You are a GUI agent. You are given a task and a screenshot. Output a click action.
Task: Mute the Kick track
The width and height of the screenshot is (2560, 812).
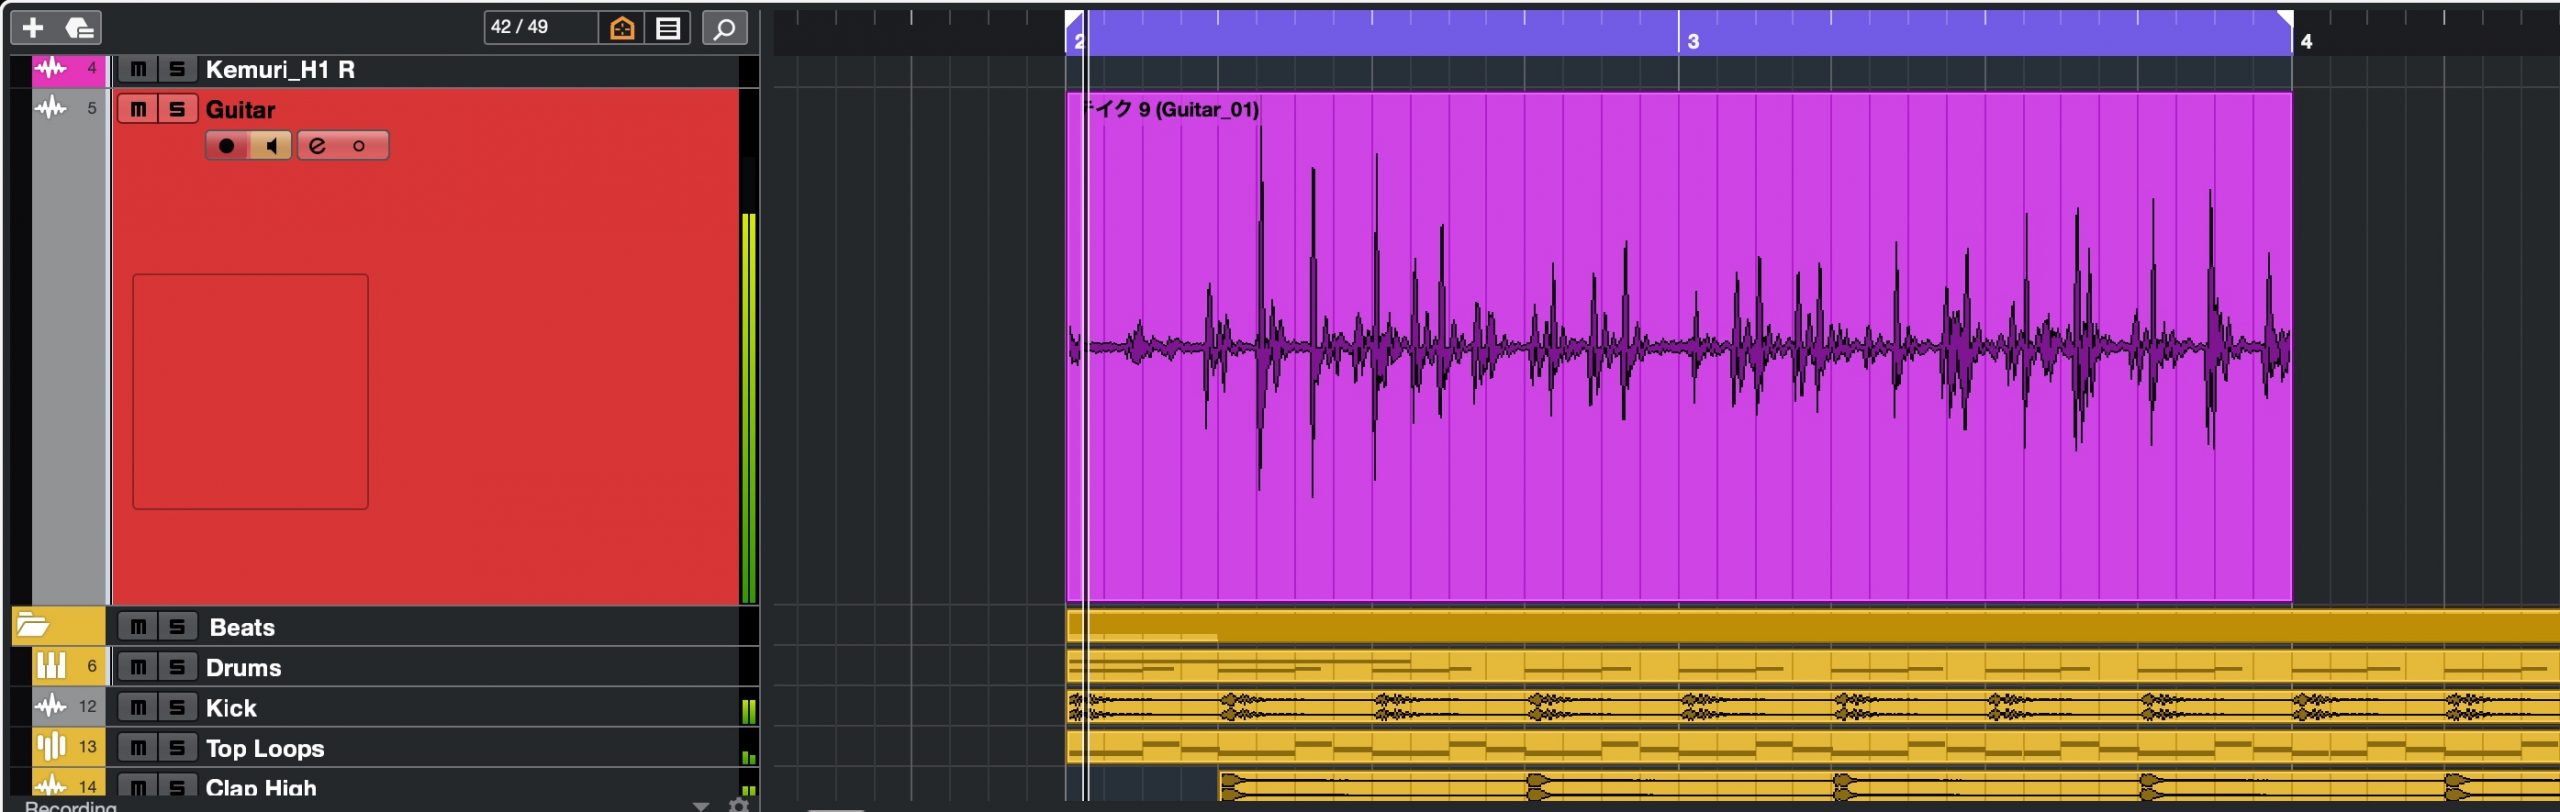[x=138, y=708]
